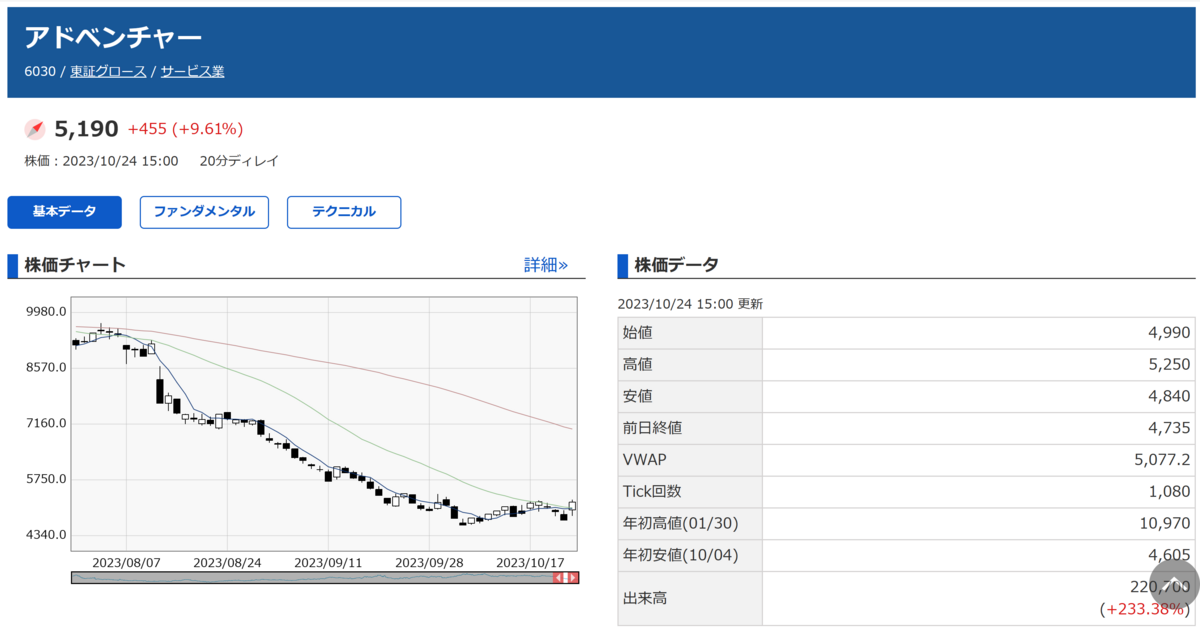Click the current price 5,190
1200x631 pixels.
86,129
